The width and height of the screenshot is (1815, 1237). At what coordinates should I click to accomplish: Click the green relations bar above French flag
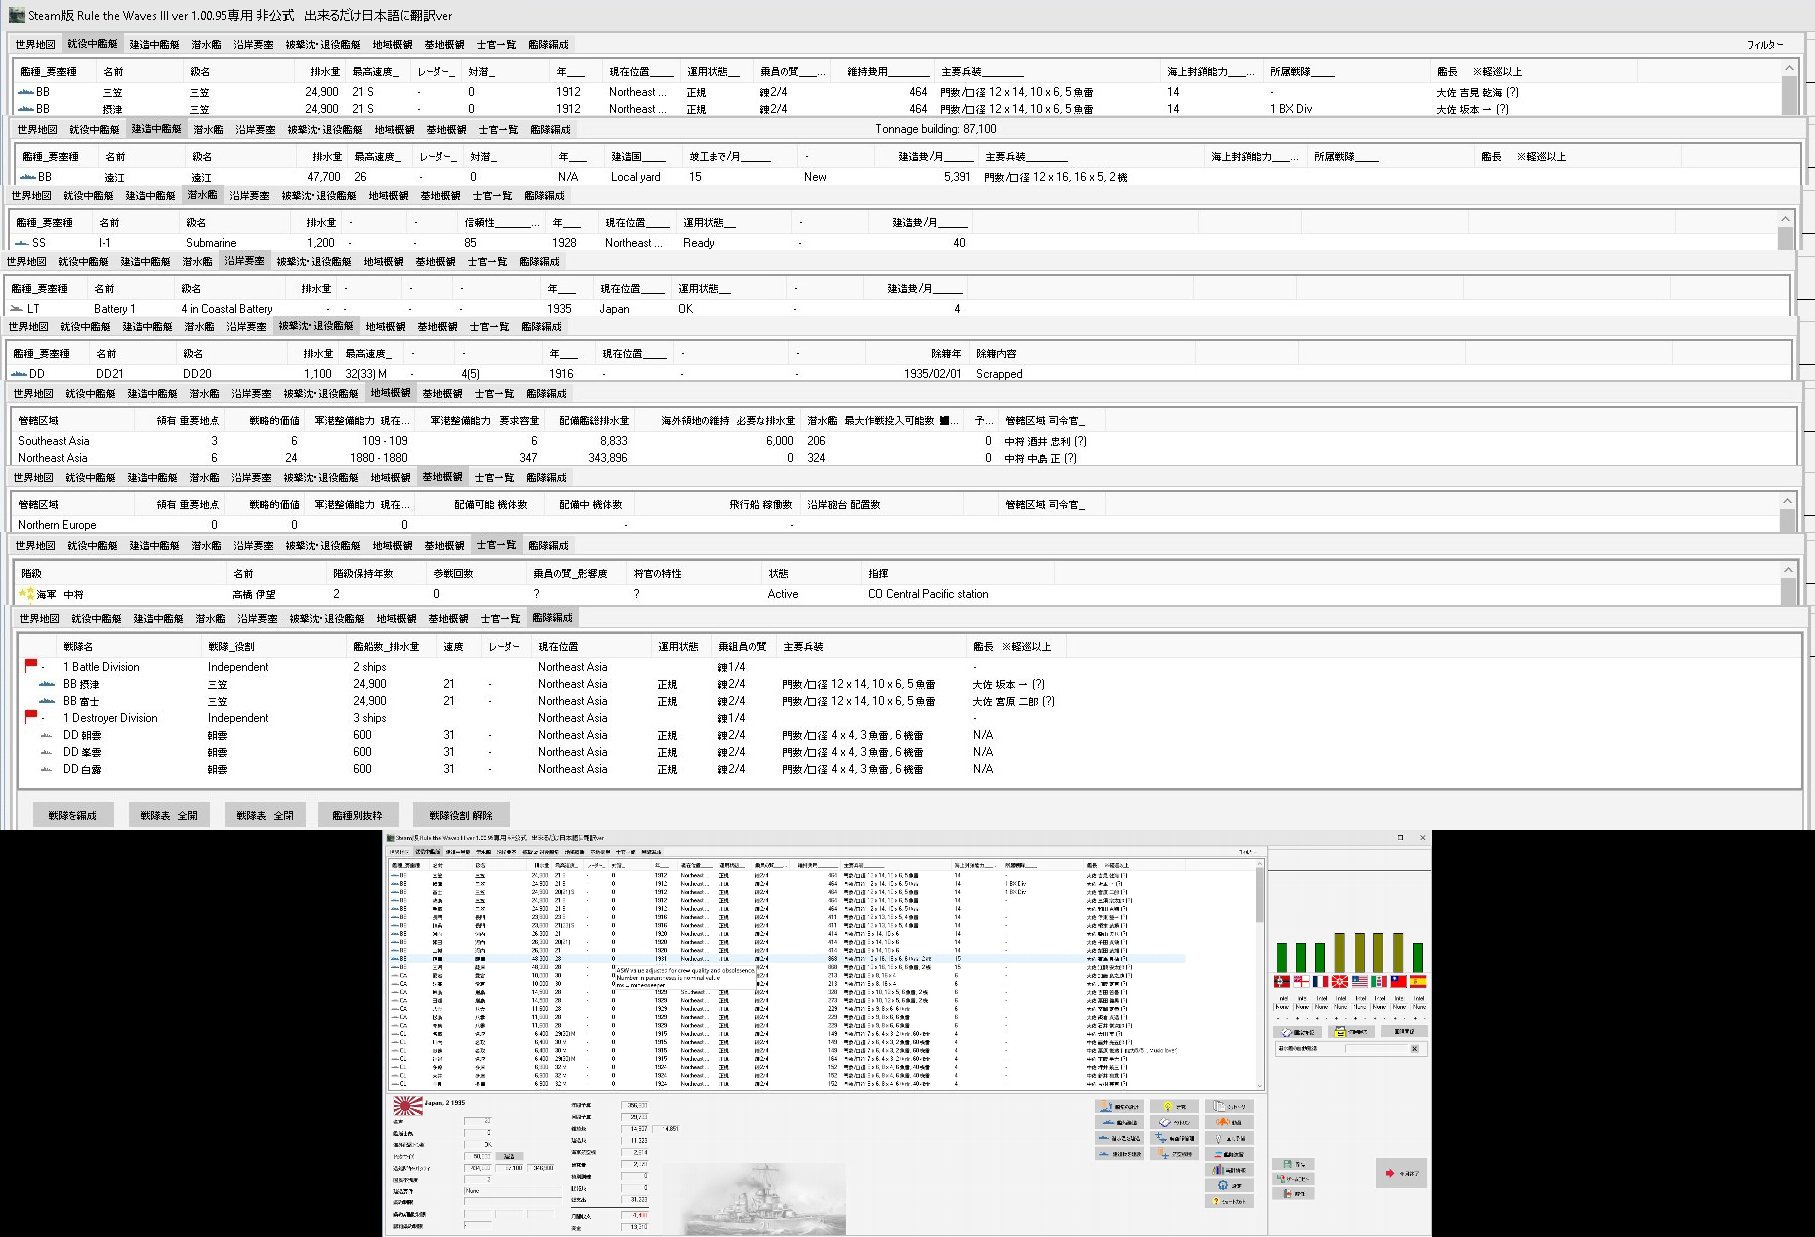1320,957
